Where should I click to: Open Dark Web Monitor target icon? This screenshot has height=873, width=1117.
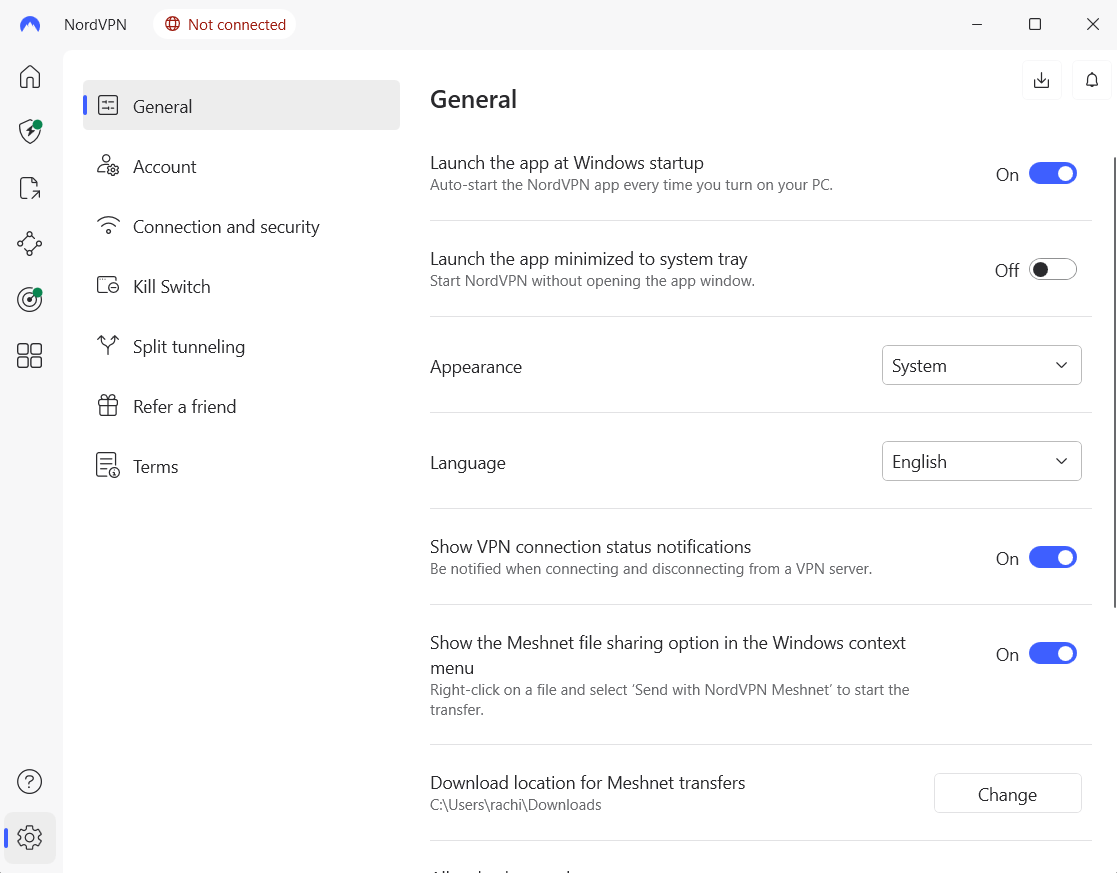pos(30,299)
